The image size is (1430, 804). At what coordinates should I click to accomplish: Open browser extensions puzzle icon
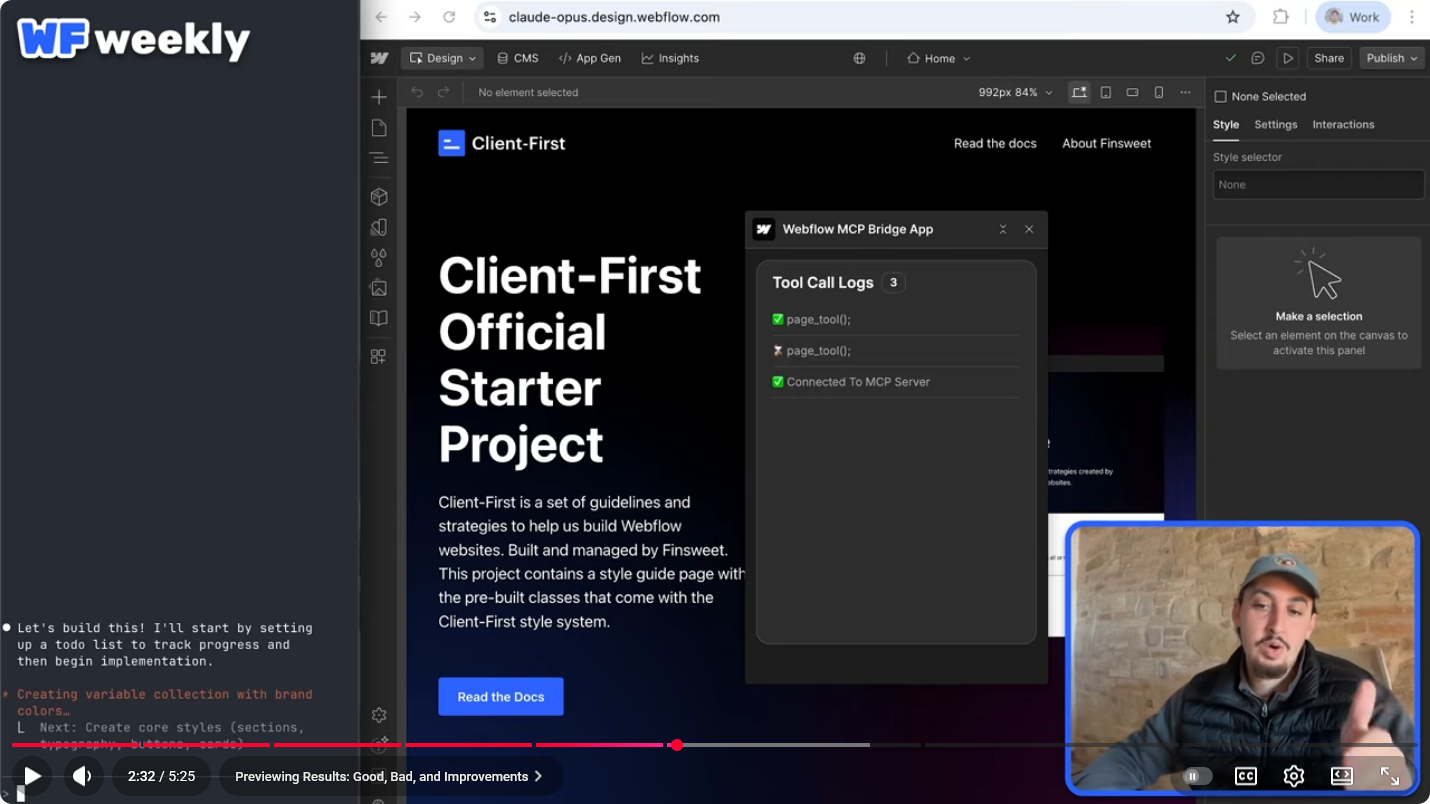1280,17
